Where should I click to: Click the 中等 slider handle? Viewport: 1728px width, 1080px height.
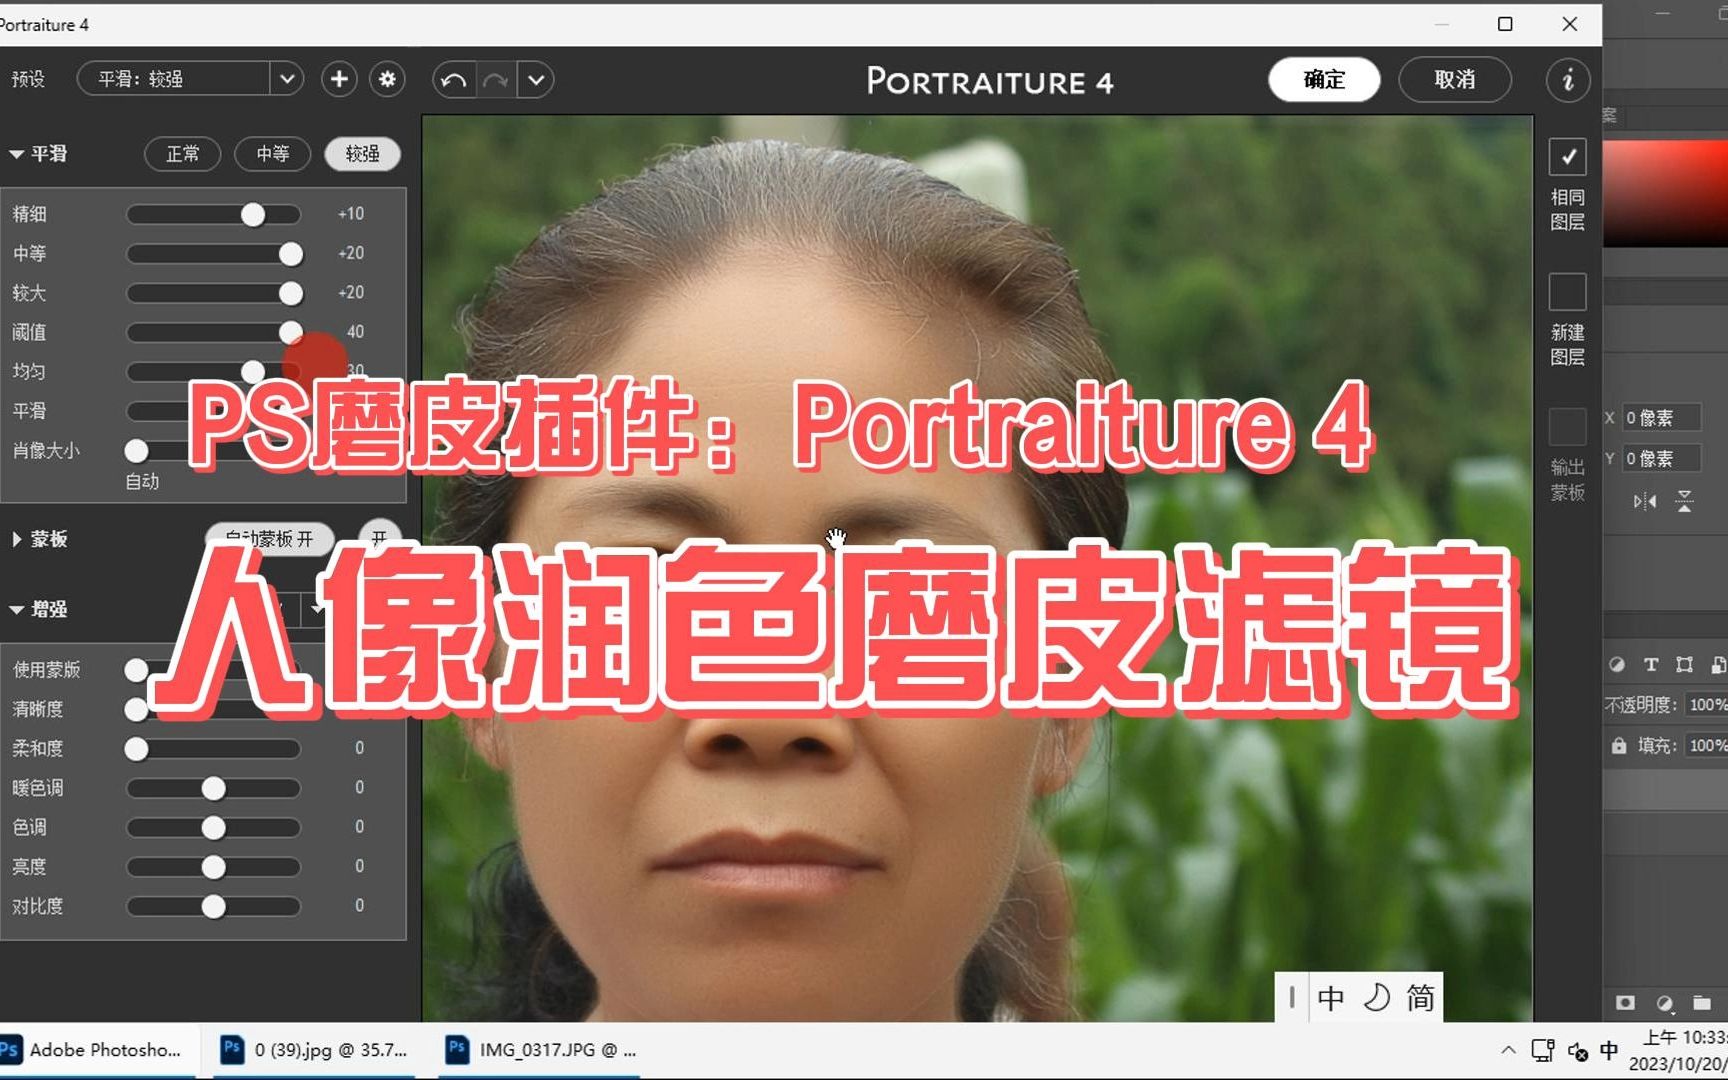tap(291, 254)
